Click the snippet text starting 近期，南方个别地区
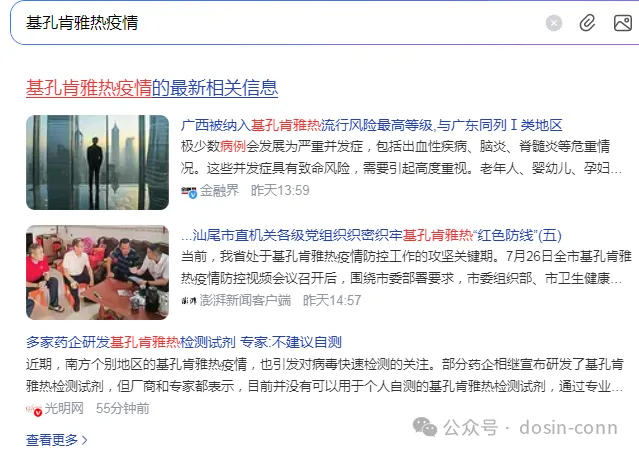The height and width of the screenshot is (454, 639). tap(325, 375)
